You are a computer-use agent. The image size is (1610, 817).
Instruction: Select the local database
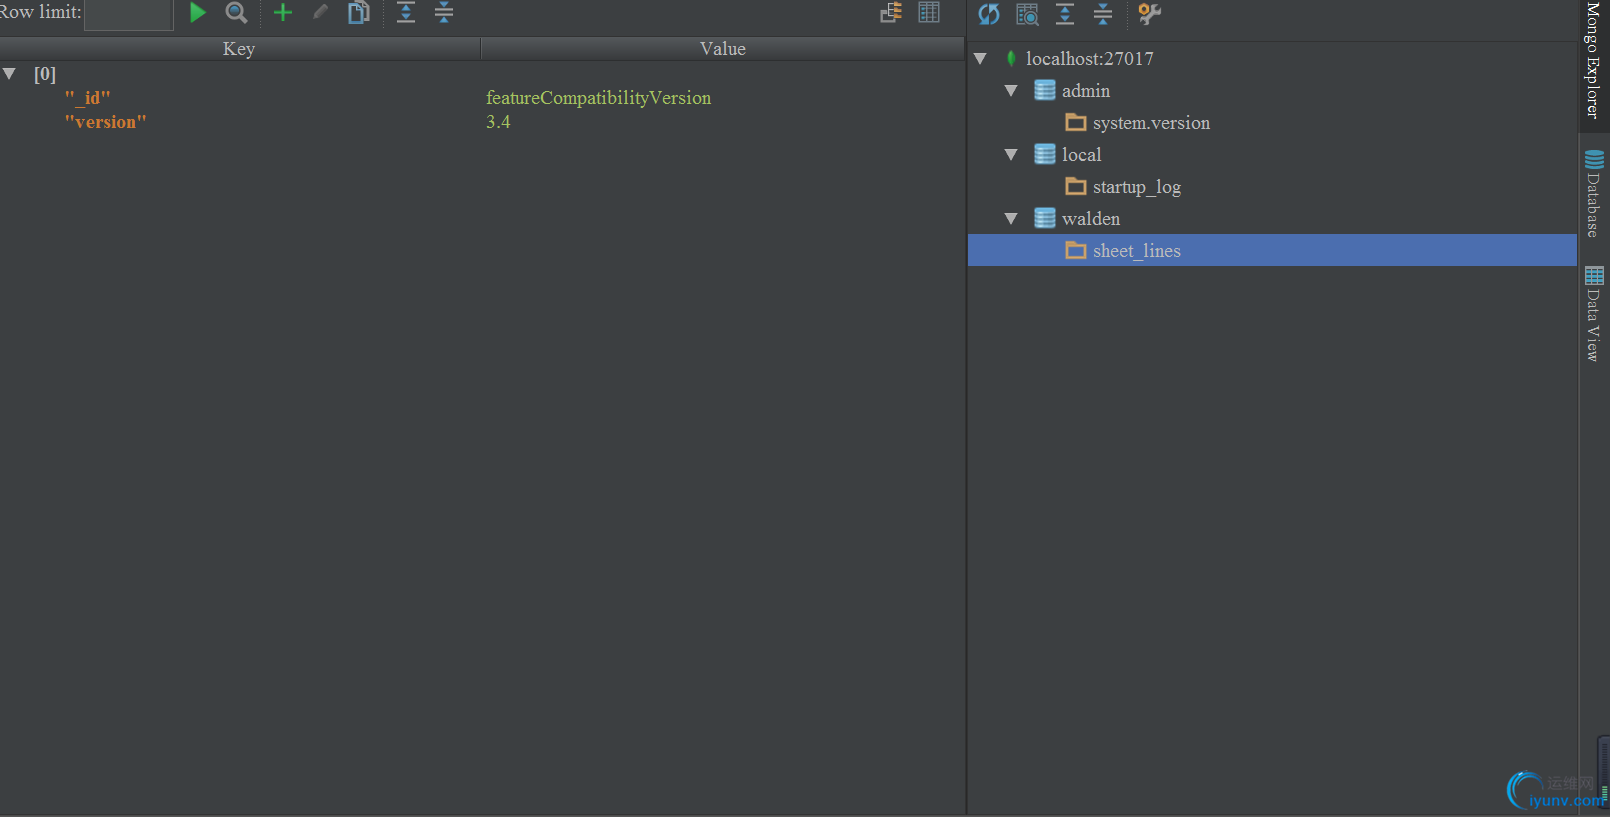click(1081, 155)
